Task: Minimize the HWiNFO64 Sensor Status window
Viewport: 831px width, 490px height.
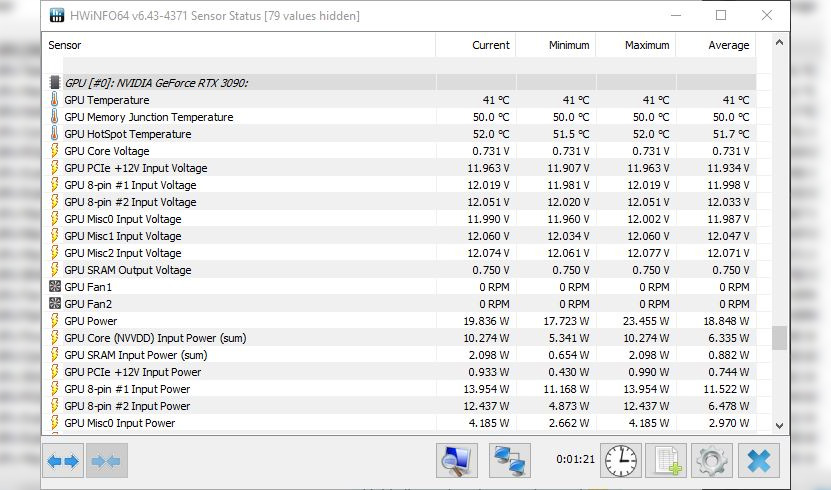Action: click(x=676, y=15)
